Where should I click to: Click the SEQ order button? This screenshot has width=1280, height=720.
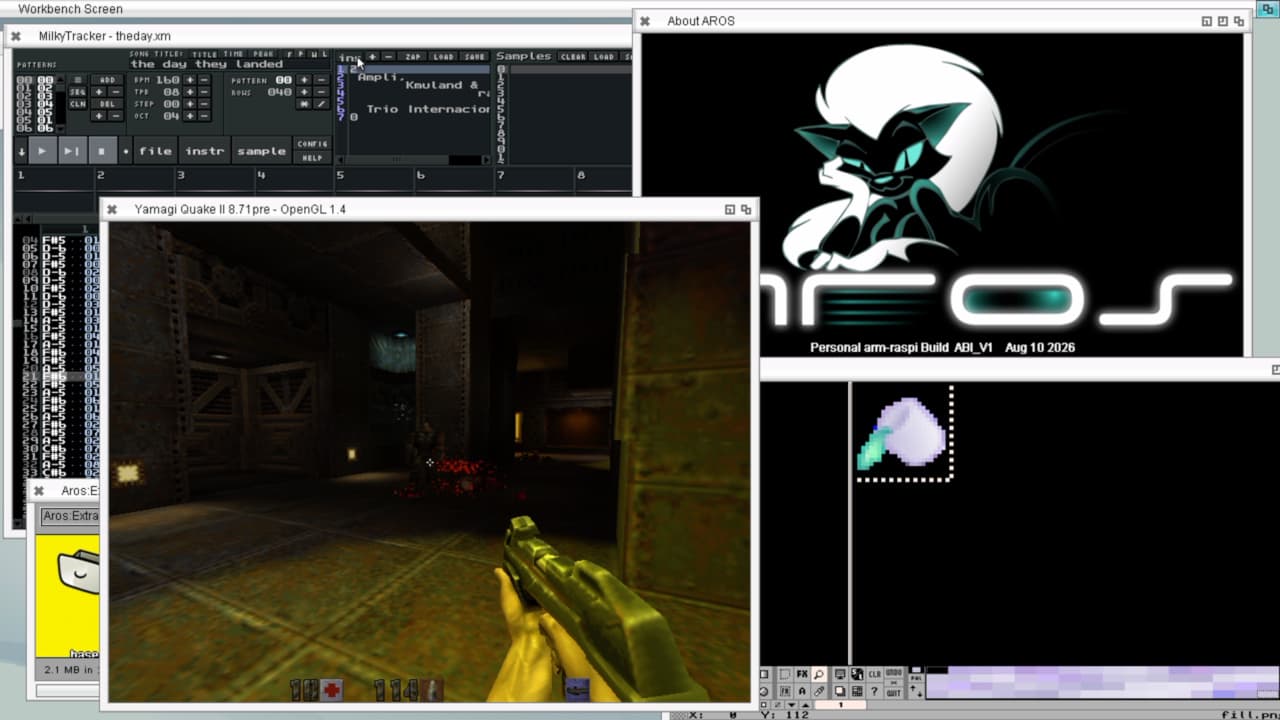78,92
